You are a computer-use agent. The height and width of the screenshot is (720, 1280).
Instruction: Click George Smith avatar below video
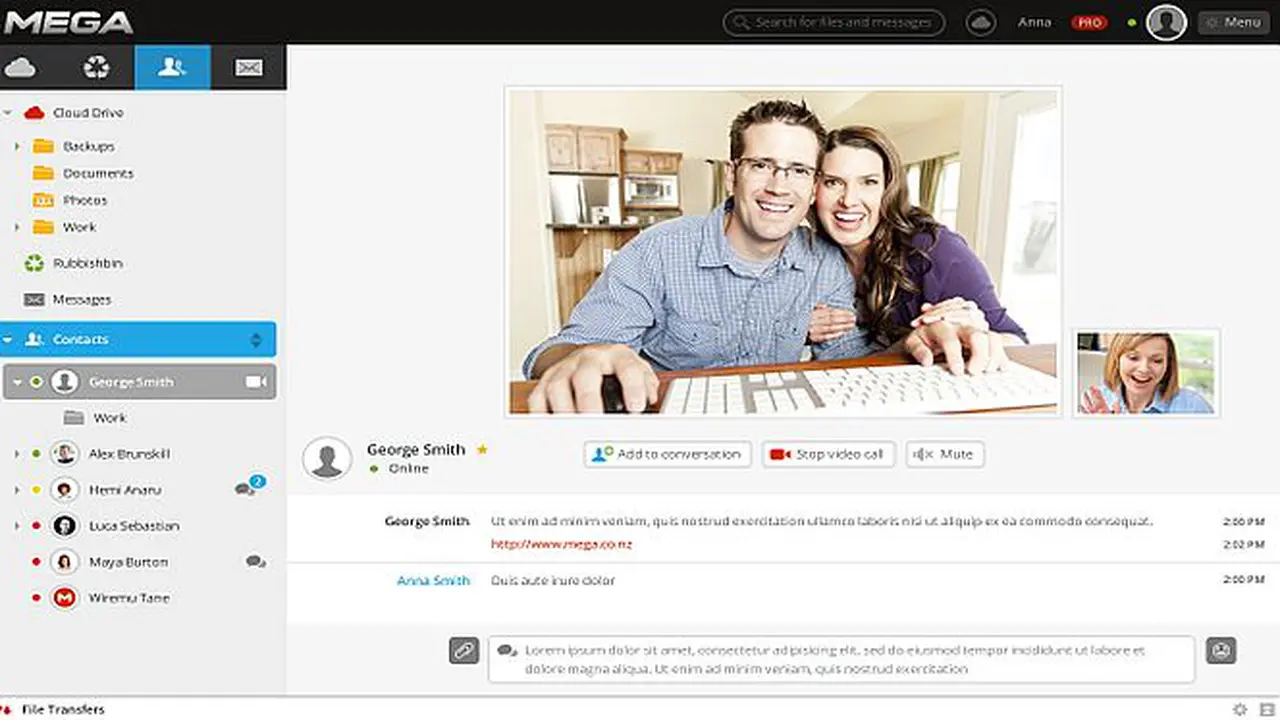(x=327, y=458)
